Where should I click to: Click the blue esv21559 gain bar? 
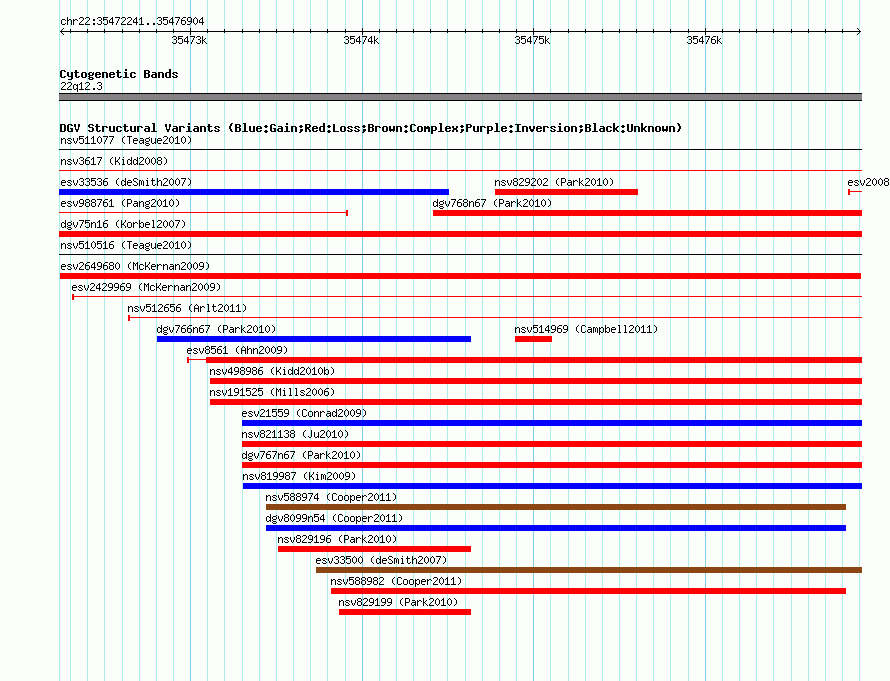click(552, 423)
